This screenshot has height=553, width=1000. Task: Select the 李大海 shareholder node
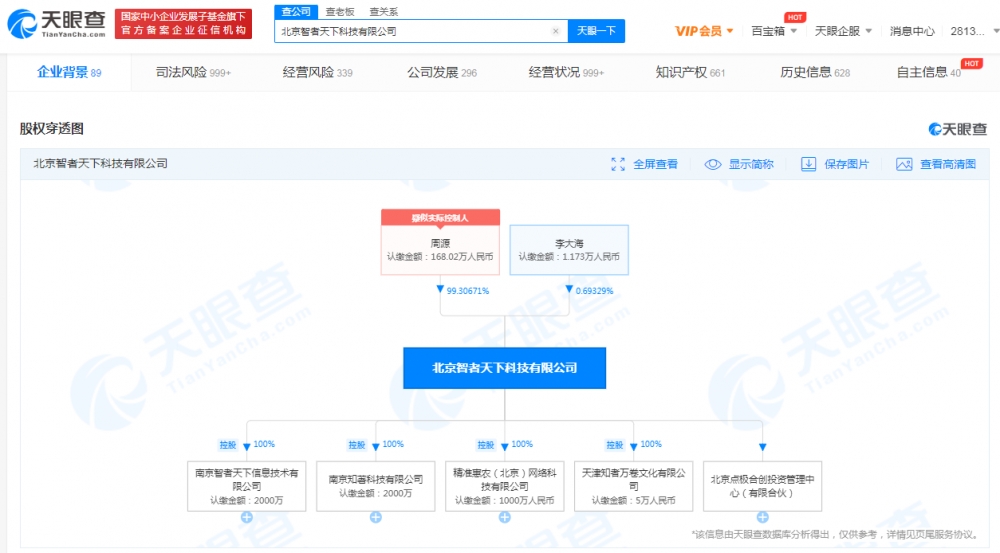coord(569,250)
